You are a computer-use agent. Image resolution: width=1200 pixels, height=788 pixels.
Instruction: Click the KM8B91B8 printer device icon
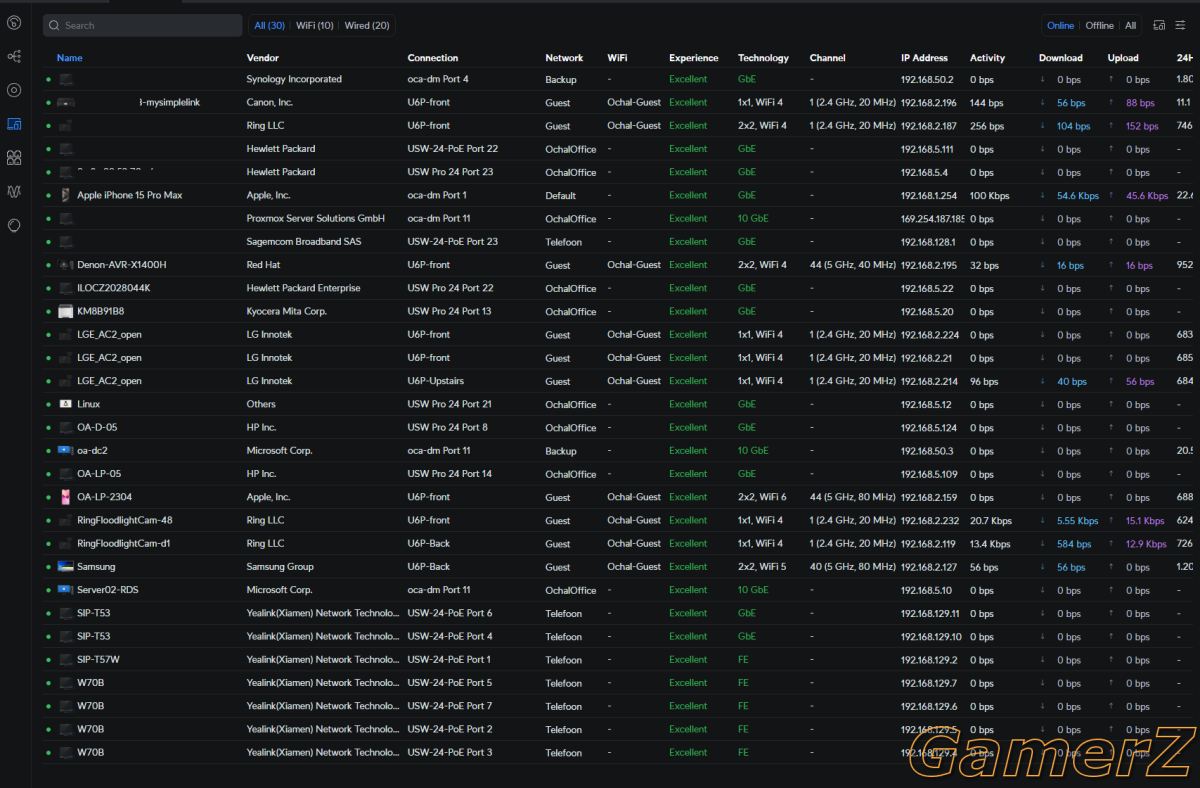click(66, 311)
